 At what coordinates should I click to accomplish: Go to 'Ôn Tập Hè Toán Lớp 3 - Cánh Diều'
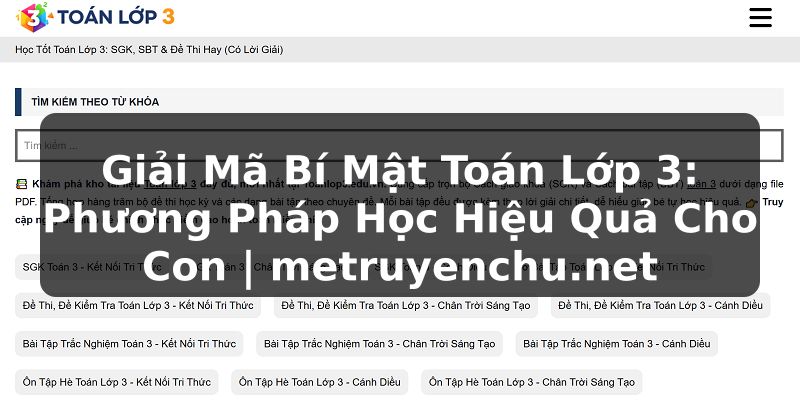(319, 382)
